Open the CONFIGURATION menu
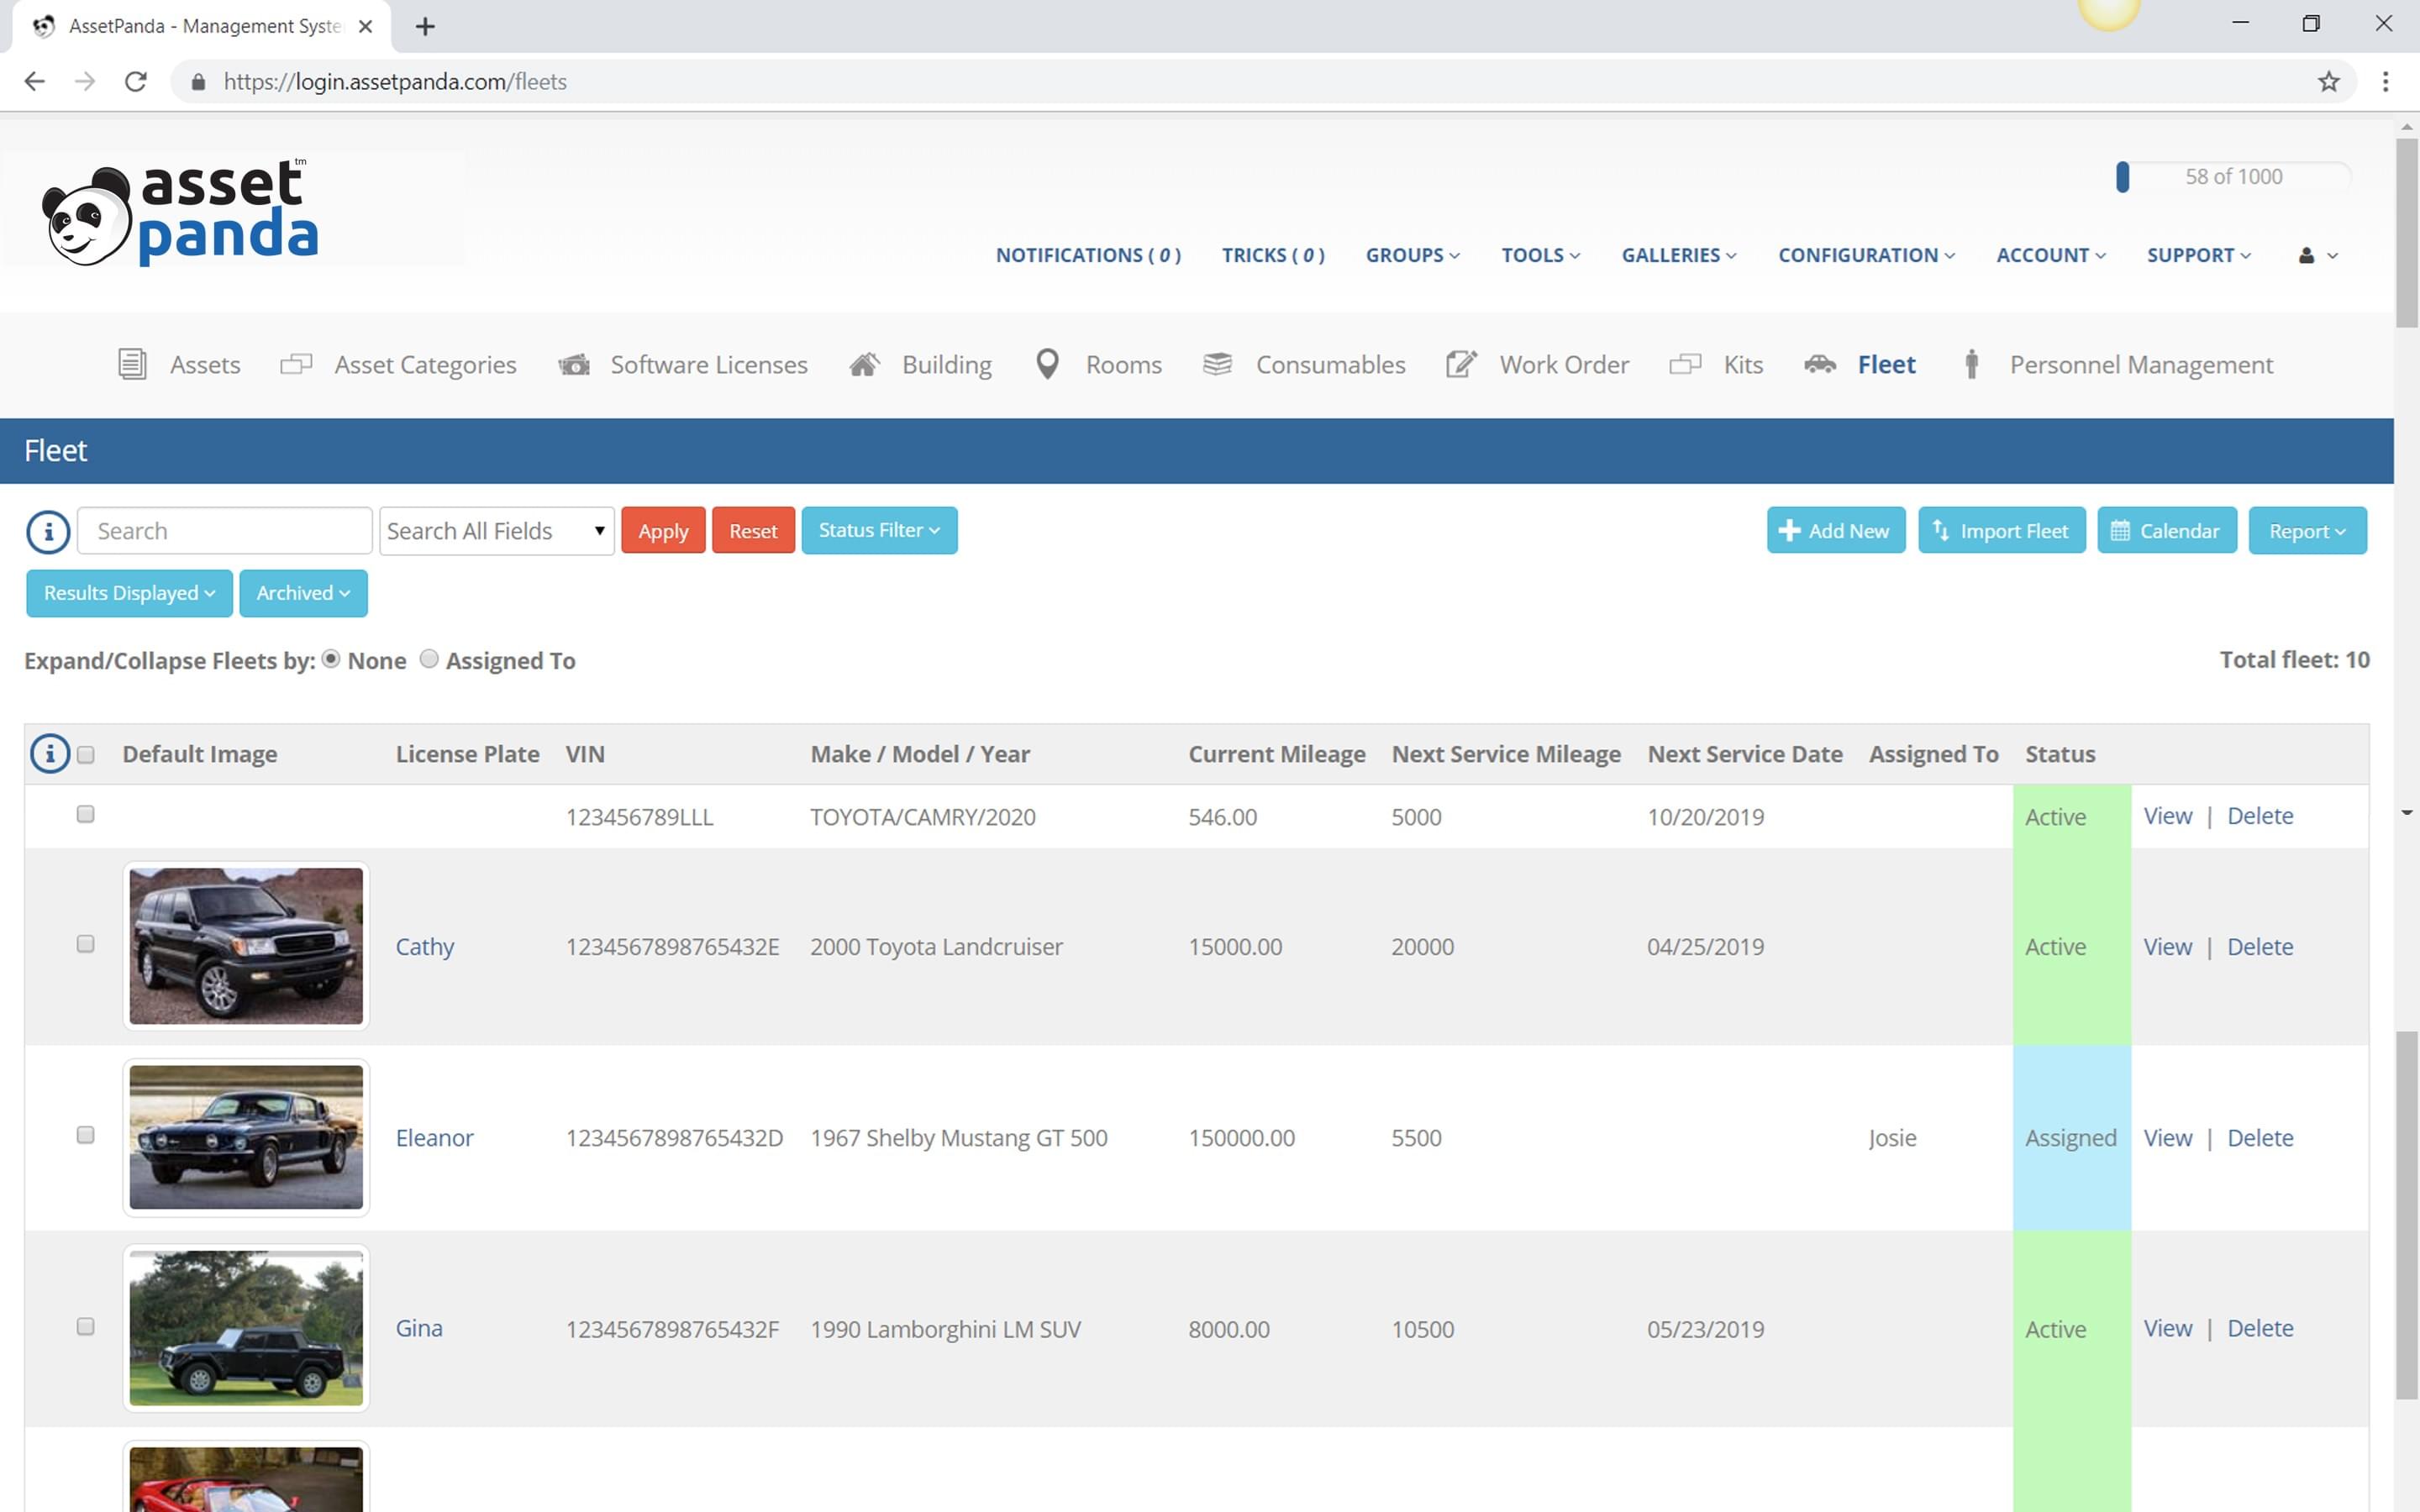 (1865, 256)
